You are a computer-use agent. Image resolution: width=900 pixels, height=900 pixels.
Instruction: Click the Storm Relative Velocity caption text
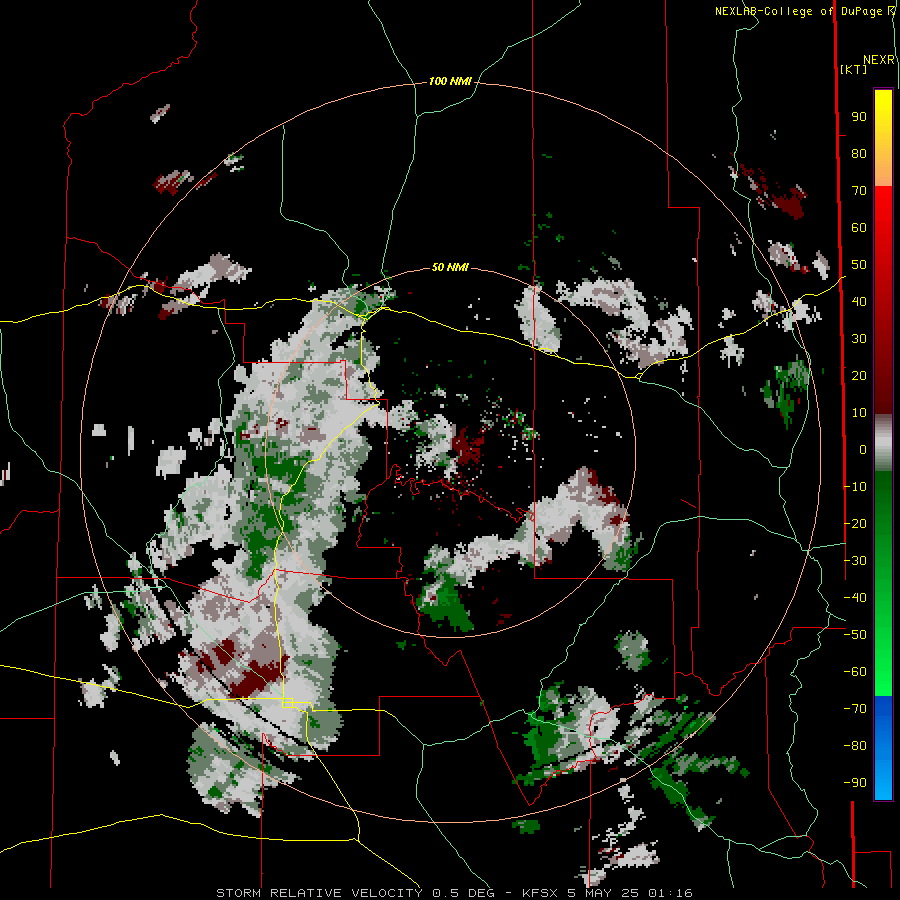(x=454, y=893)
